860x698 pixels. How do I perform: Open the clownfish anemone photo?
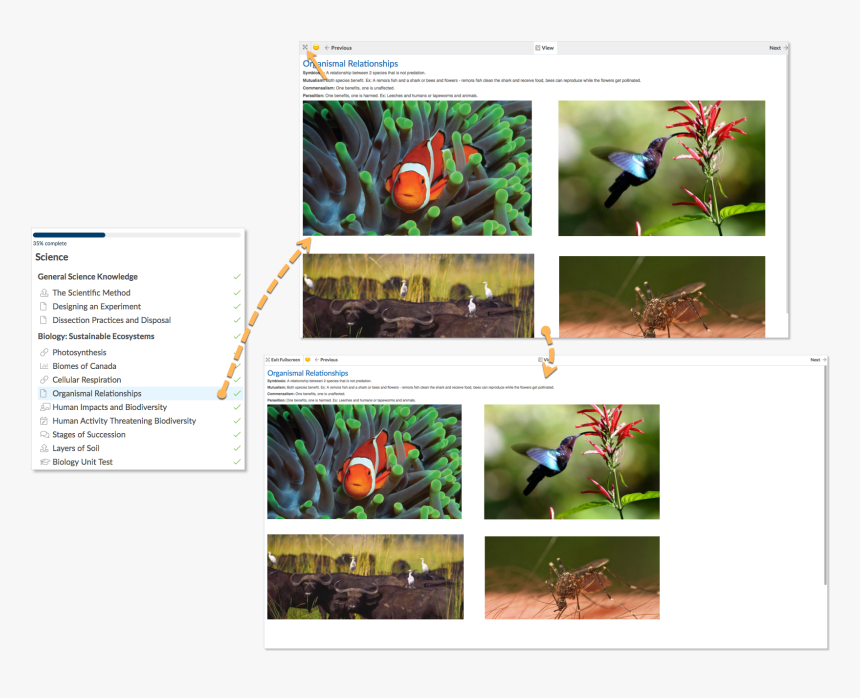[x=417, y=170]
